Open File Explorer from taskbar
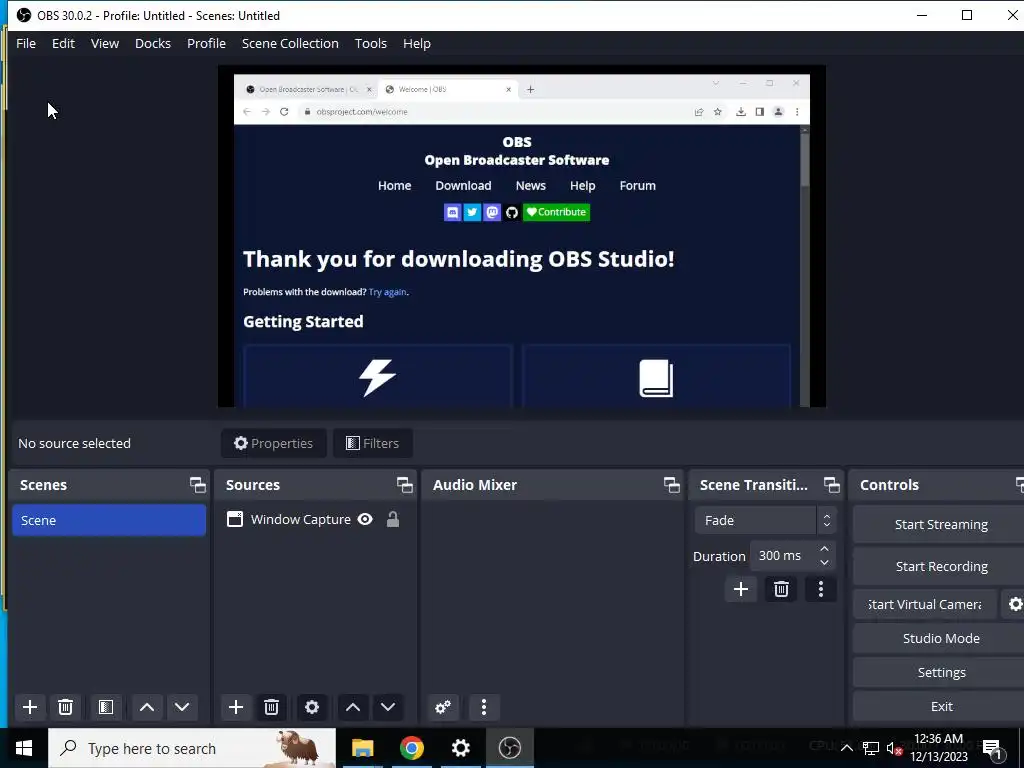This screenshot has width=1024, height=768. pyautogui.click(x=362, y=748)
